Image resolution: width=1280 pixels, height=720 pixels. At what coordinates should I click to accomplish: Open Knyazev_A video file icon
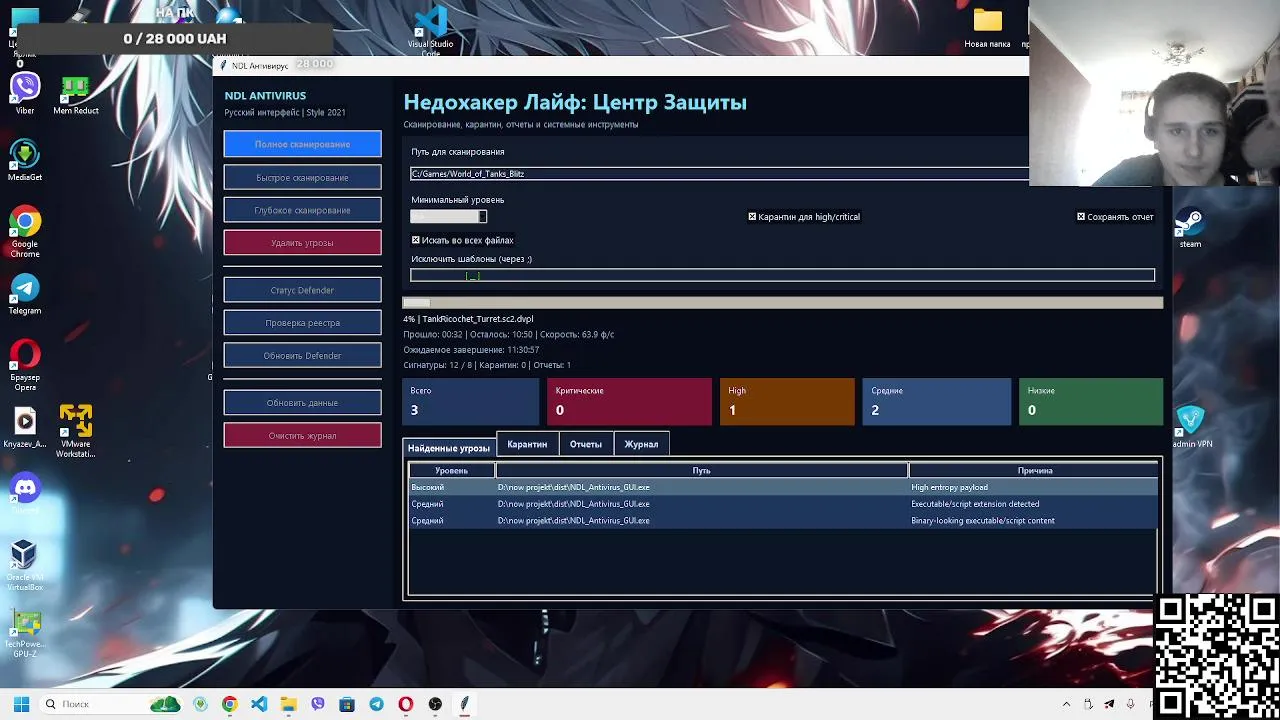point(25,427)
